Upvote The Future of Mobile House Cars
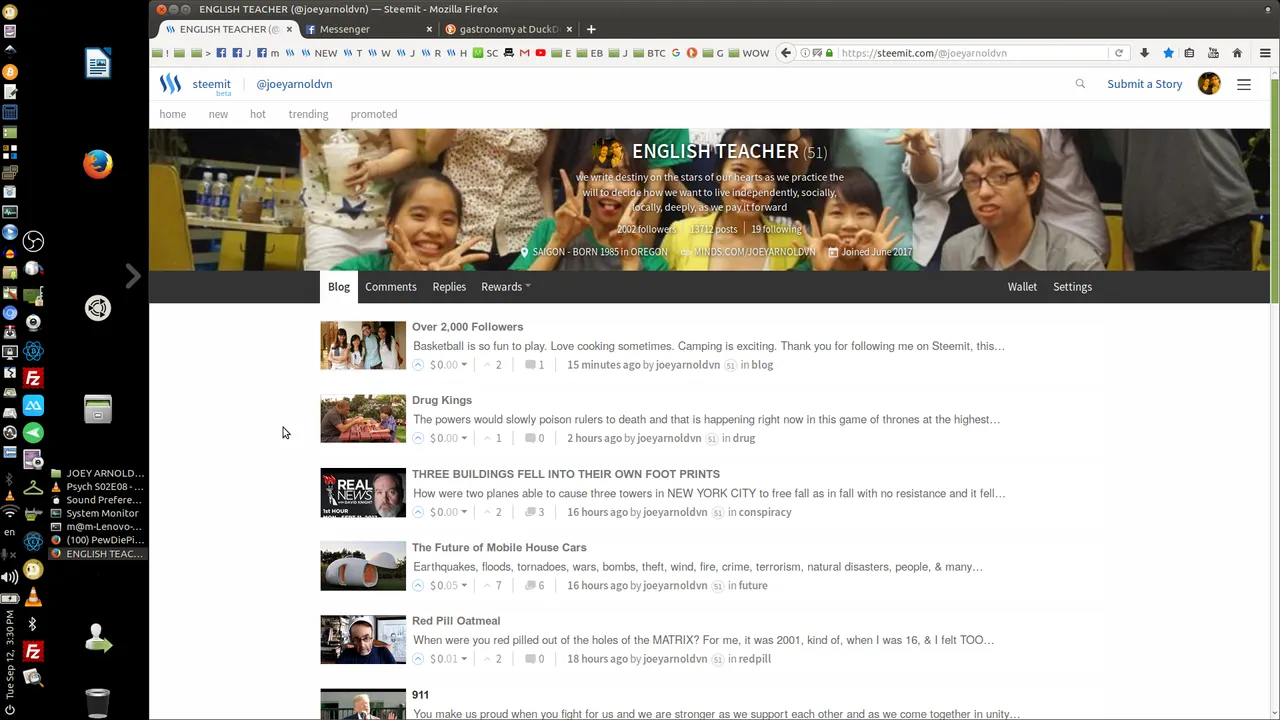The image size is (1280, 720). pyautogui.click(x=418, y=585)
